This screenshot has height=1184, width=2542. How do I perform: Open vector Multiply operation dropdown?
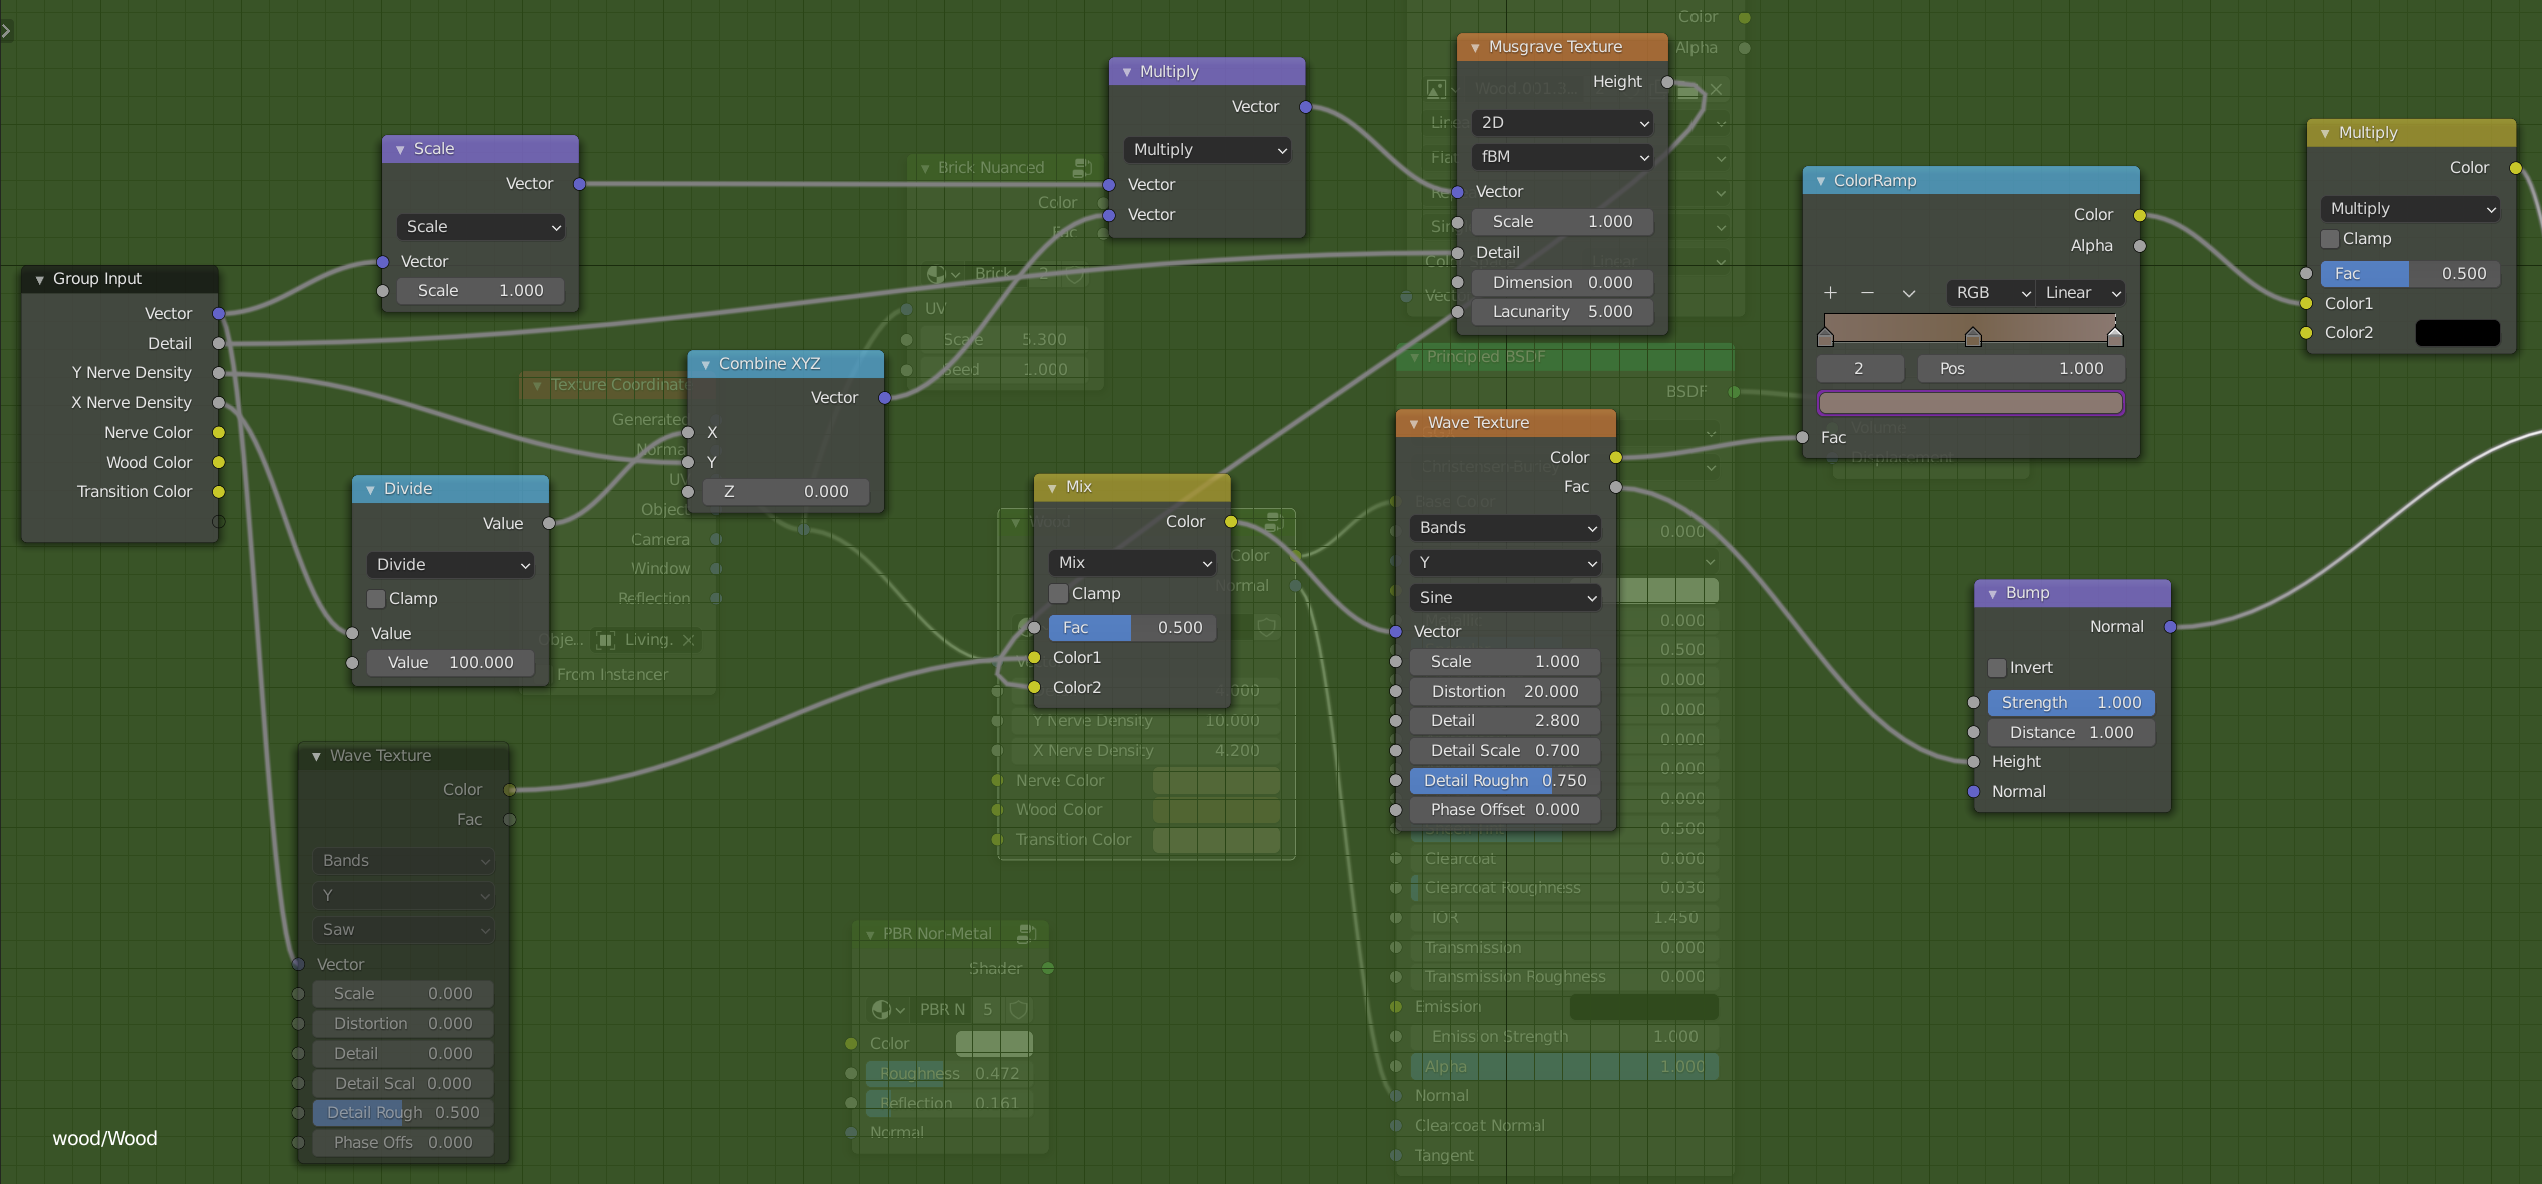[1207, 150]
